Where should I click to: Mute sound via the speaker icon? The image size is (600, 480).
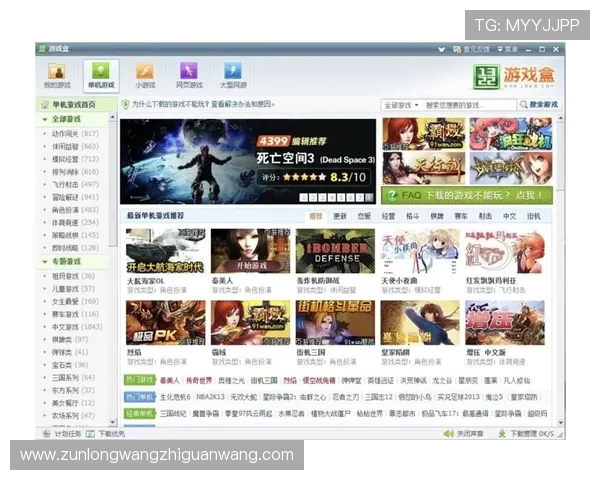448,434
